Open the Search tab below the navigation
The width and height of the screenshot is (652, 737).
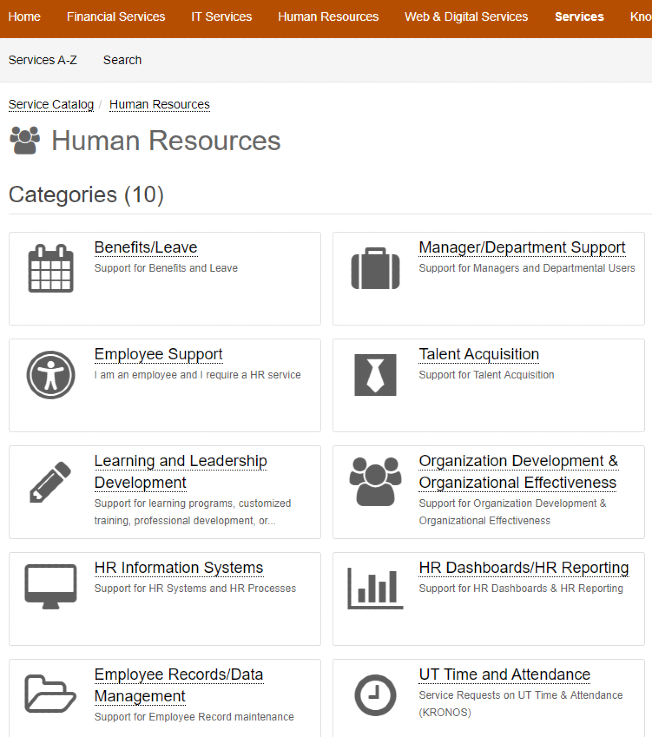[122, 60]
